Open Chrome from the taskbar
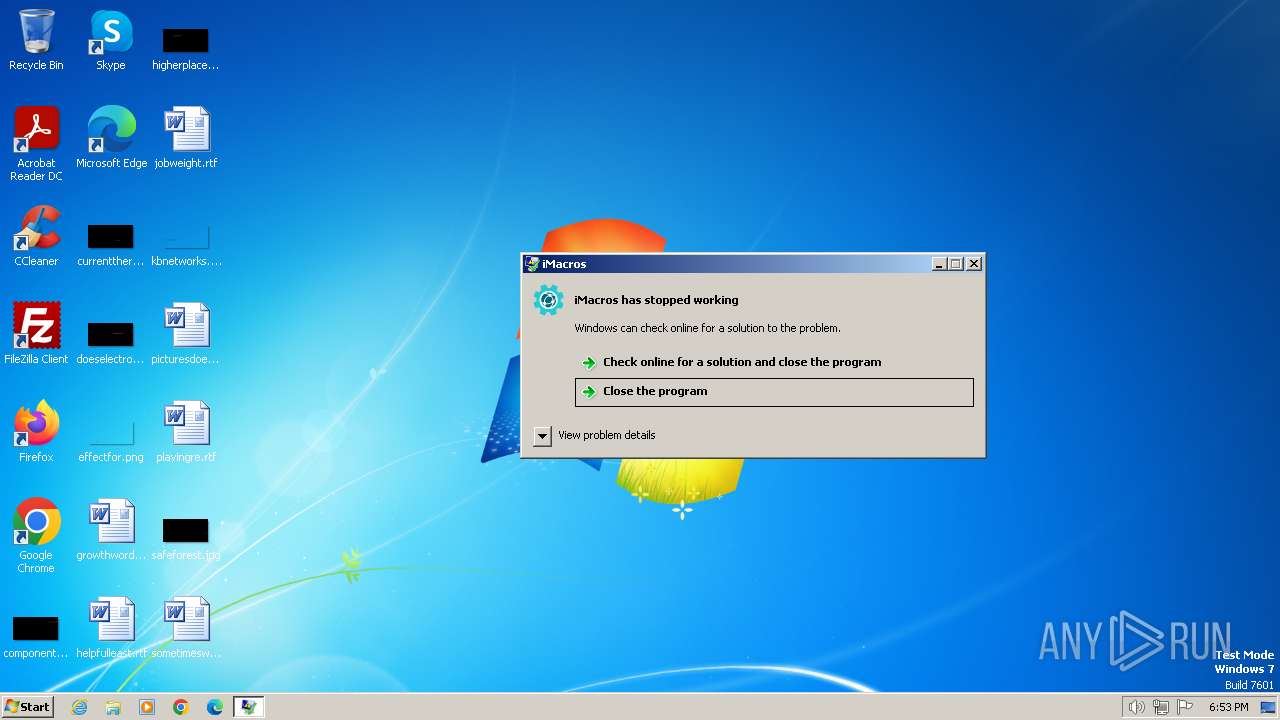Screen dimensions: 1280x720 tap(181, 707)
